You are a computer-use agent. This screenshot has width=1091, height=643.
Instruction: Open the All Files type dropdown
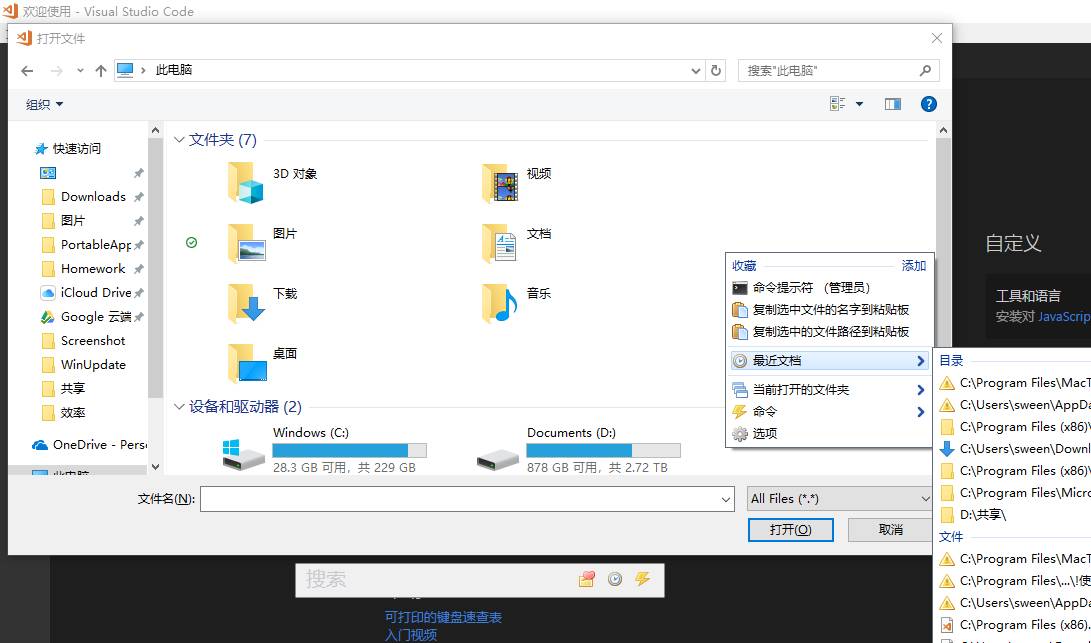tap(838, 499)
